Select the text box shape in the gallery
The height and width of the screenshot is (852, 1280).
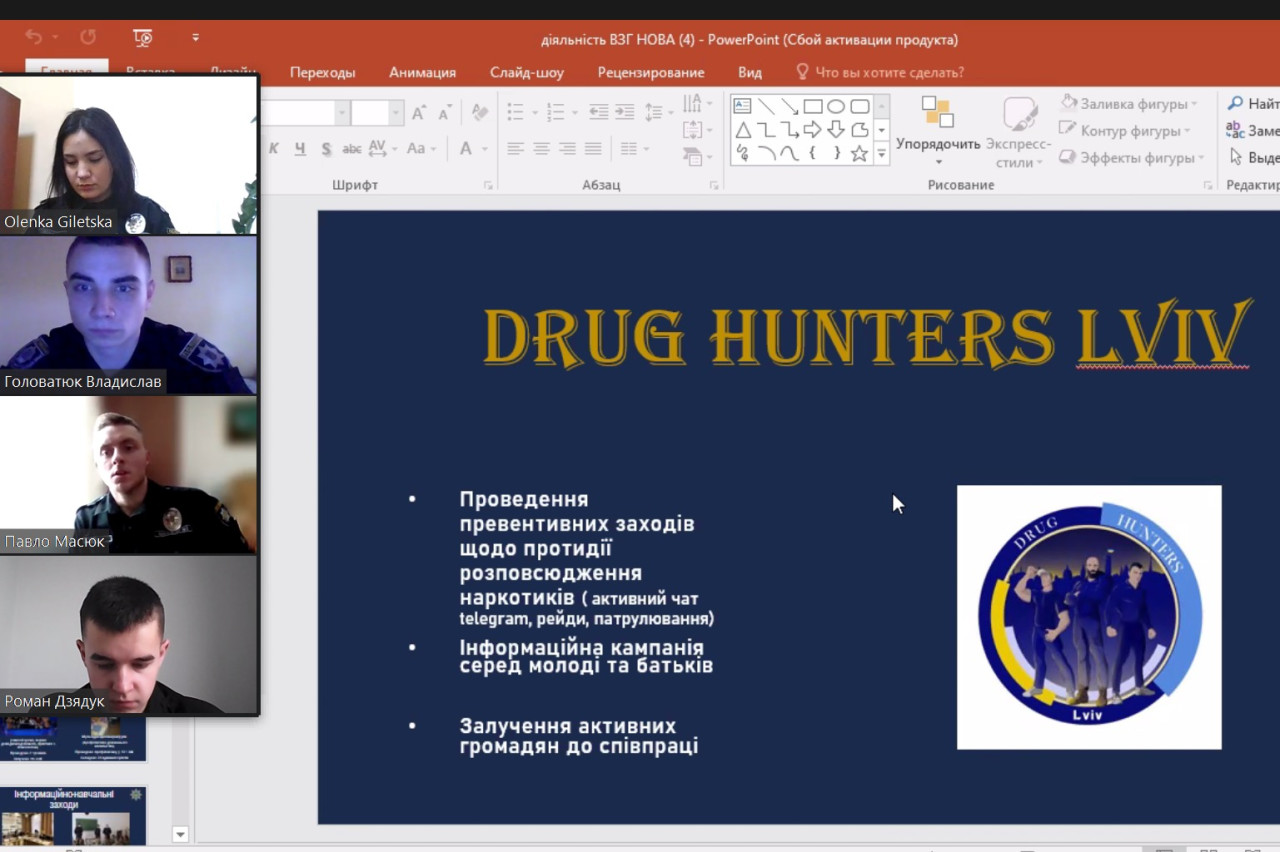click(742, 106)
